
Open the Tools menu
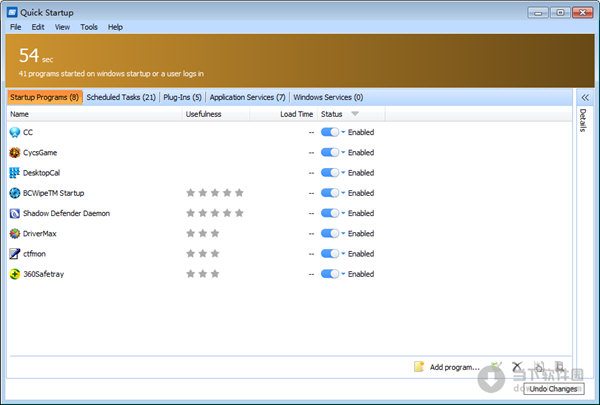click(x=89, y=27)
